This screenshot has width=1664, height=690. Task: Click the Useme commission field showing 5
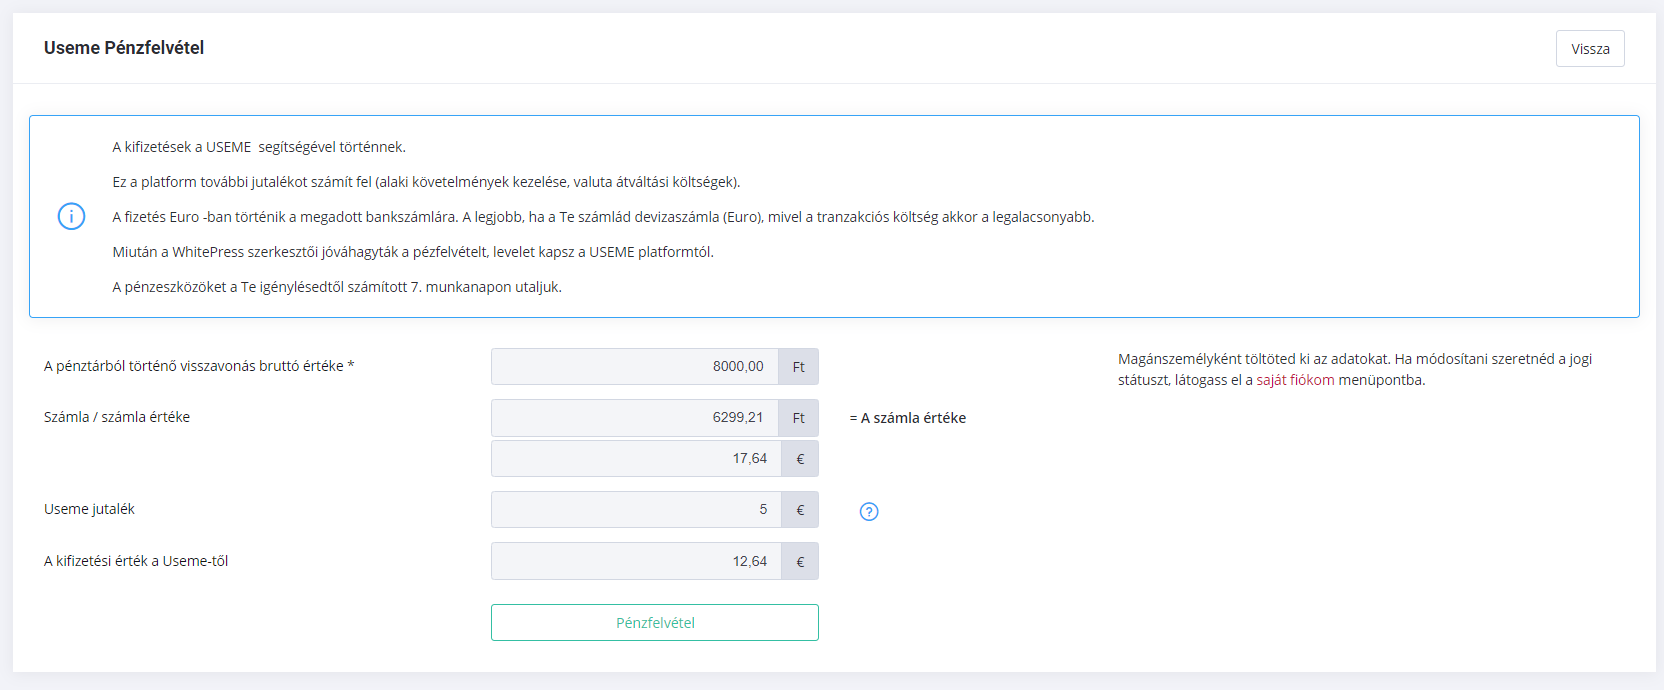tap(636, 509)
